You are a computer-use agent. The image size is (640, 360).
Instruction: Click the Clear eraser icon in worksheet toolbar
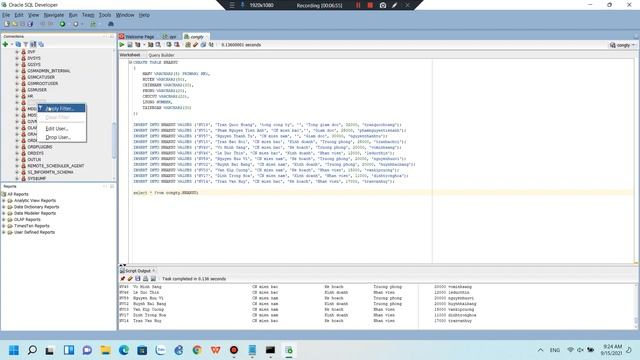point(196,44)
